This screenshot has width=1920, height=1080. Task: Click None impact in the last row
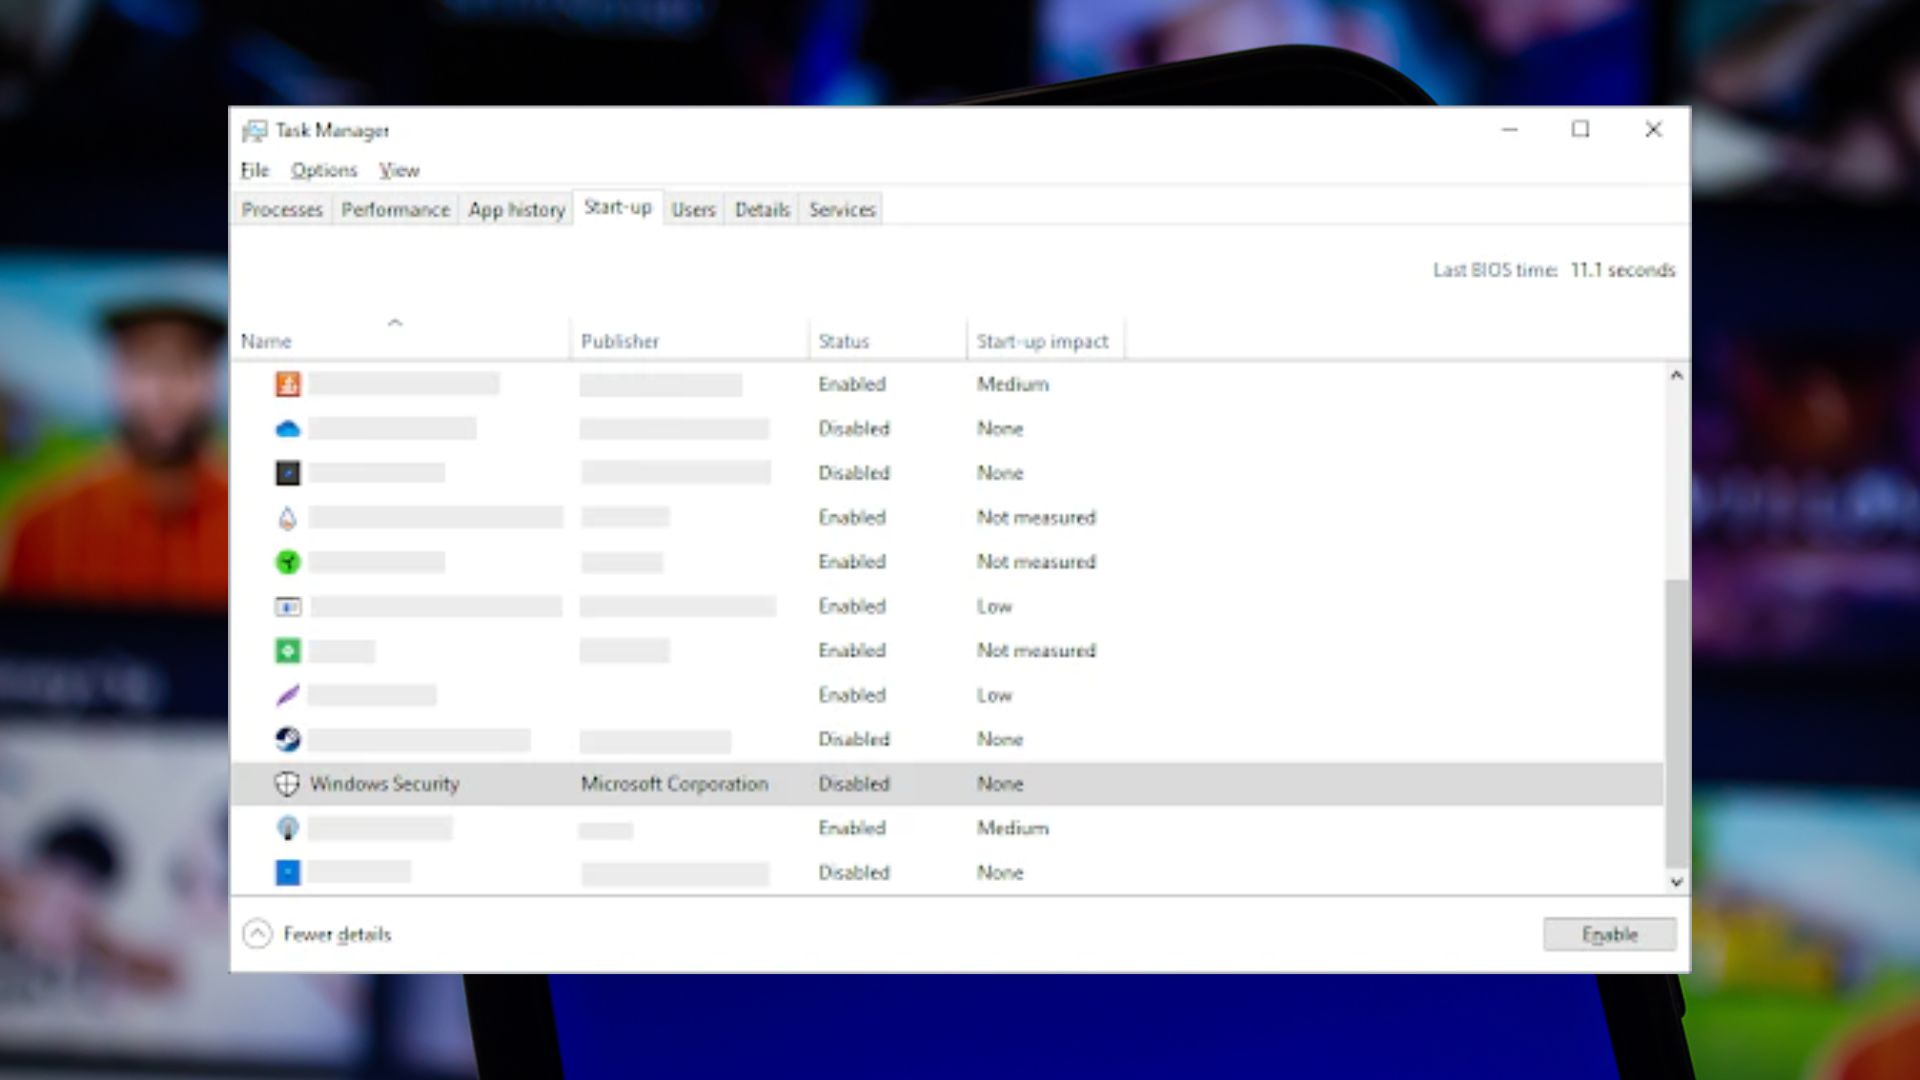coord(1000,872)
